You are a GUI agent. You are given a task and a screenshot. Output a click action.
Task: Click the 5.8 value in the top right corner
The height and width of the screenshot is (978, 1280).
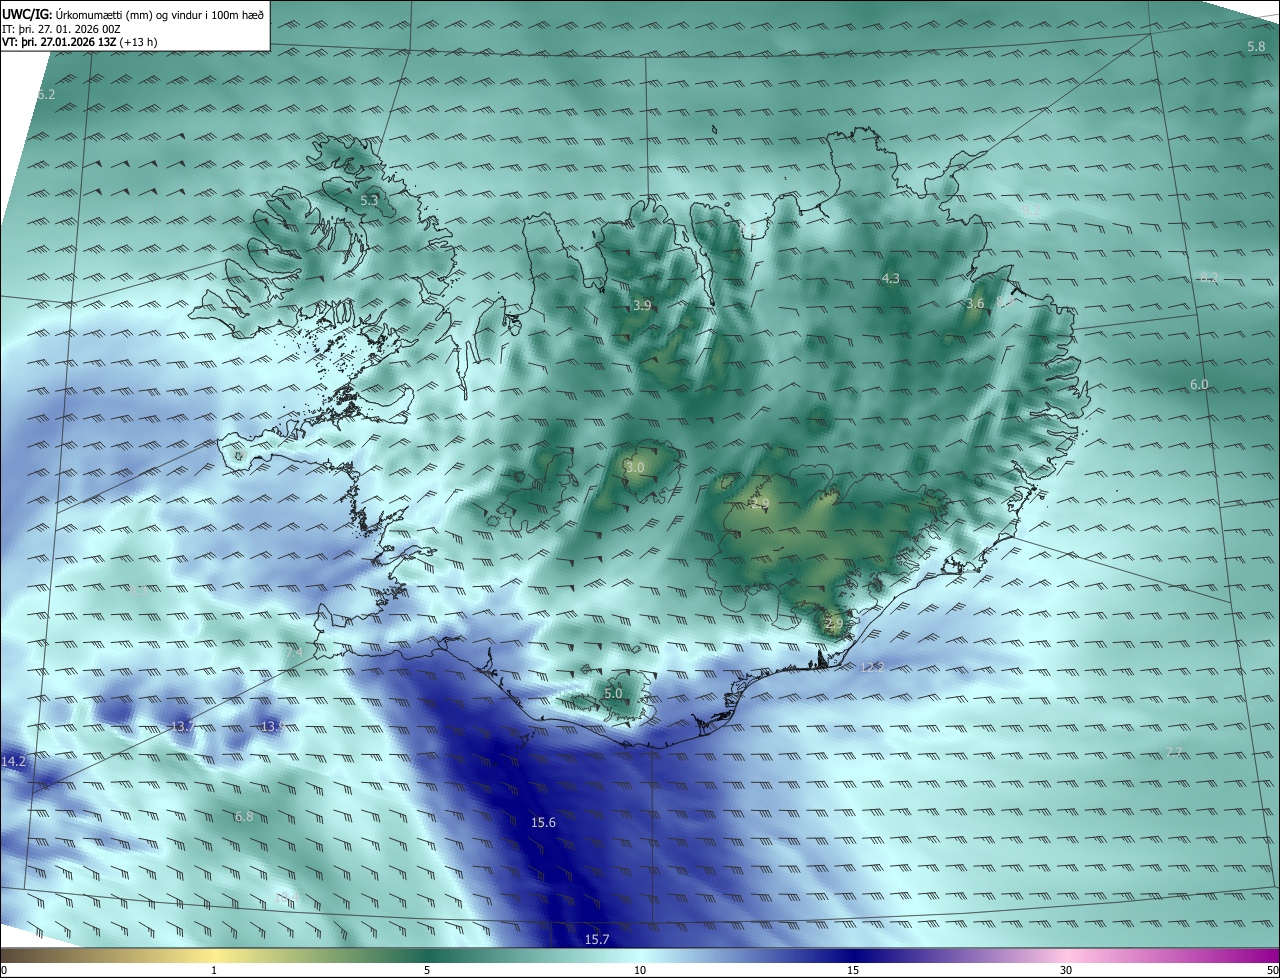[x=1256, y=47]
